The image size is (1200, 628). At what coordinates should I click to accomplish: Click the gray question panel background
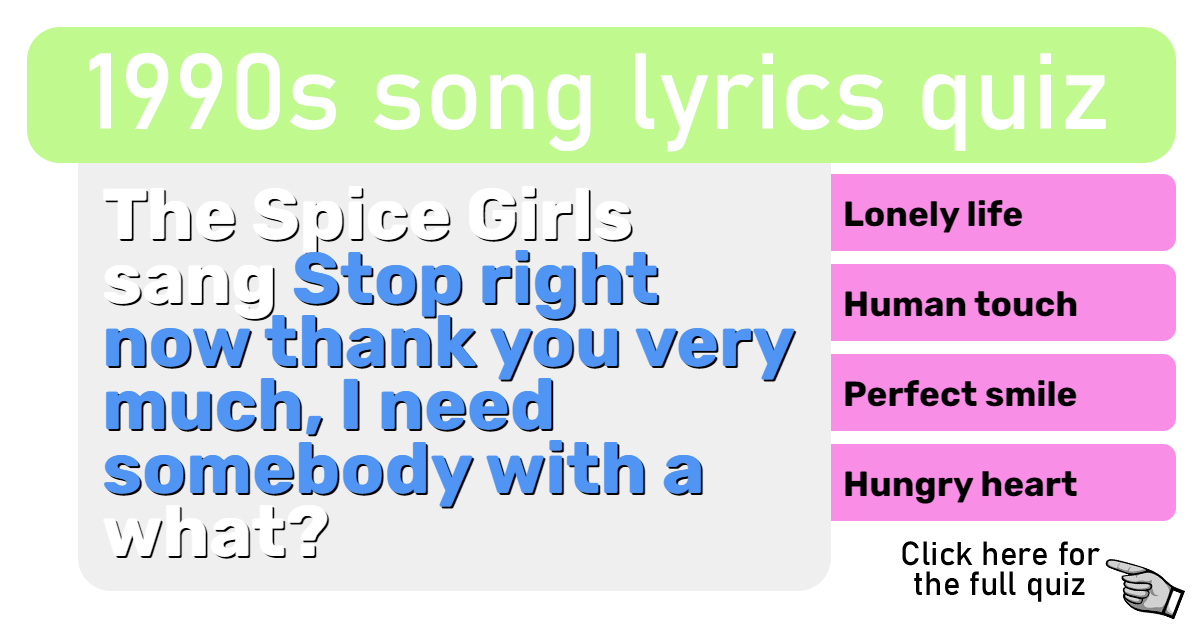tap(454, 376)
